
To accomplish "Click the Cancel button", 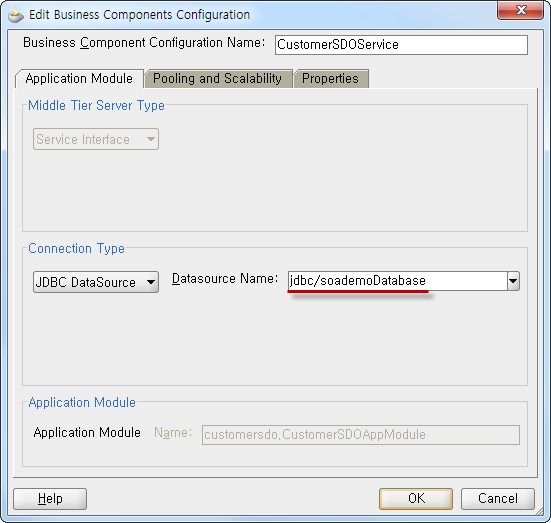I will (x=498, y=498).
